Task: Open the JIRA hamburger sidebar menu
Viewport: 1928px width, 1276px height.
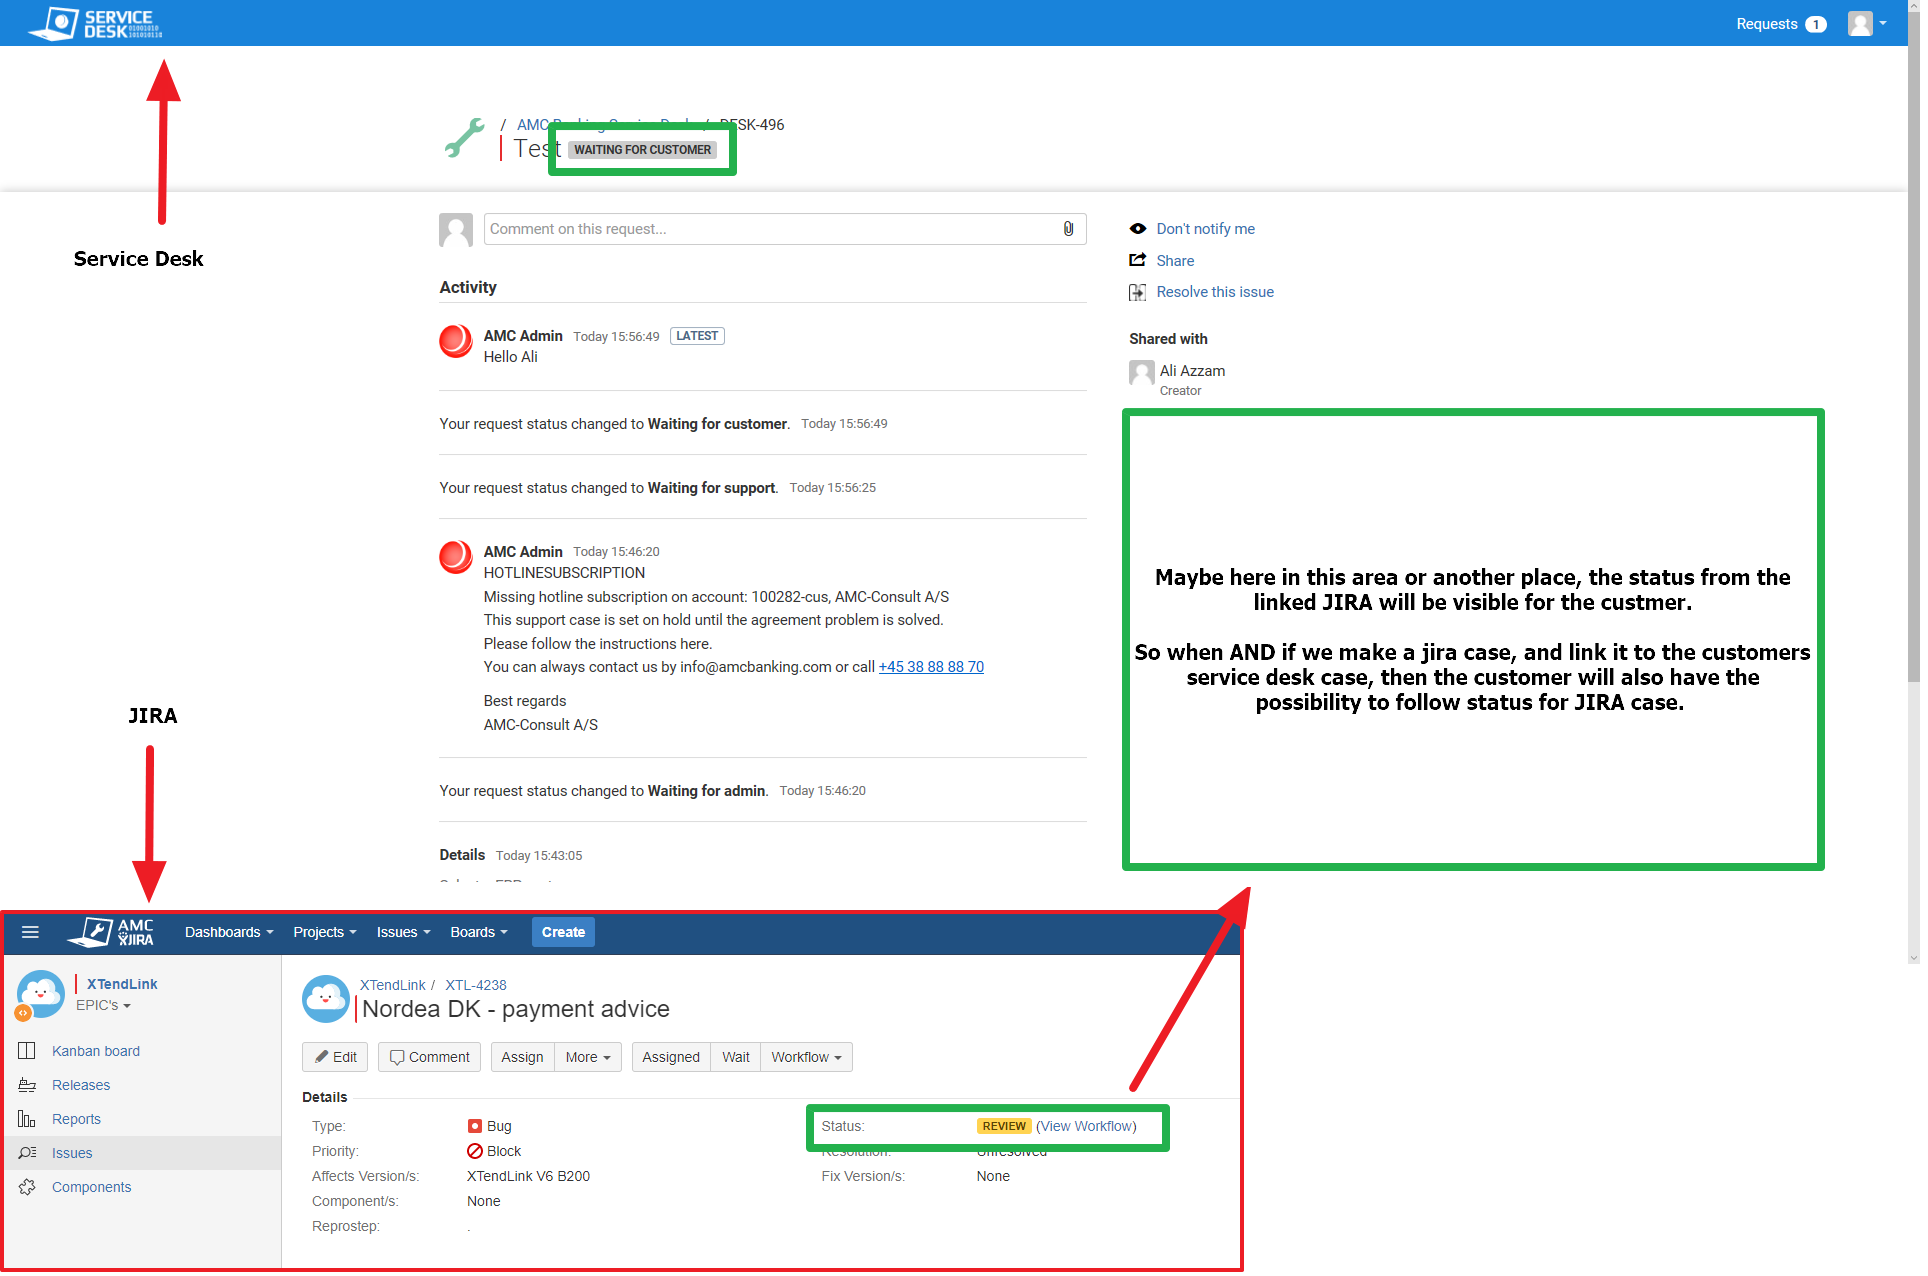Action: click(30, 932)
